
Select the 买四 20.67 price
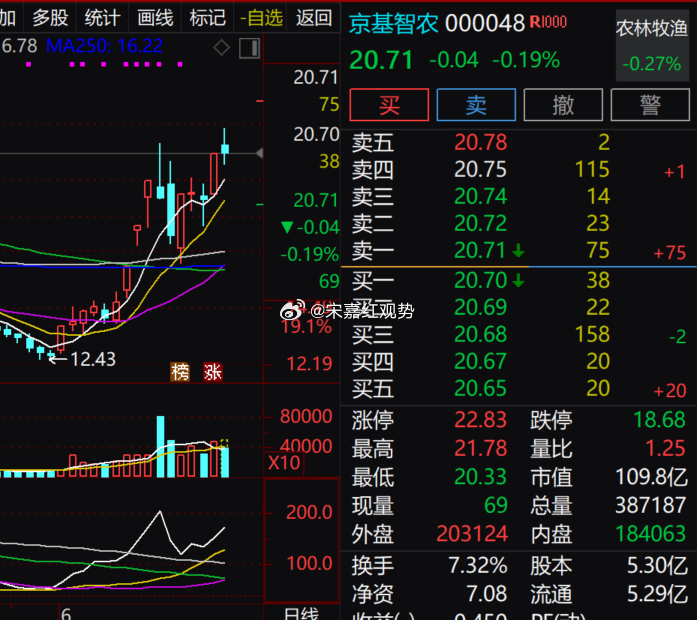481,361
